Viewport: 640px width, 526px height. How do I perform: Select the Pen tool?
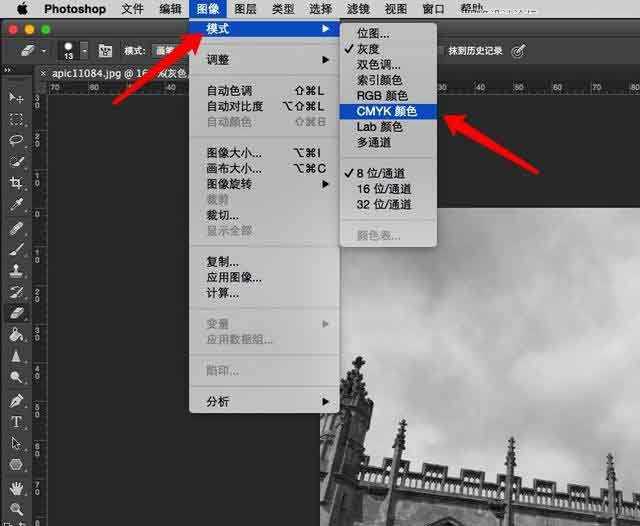pos(16,401)
